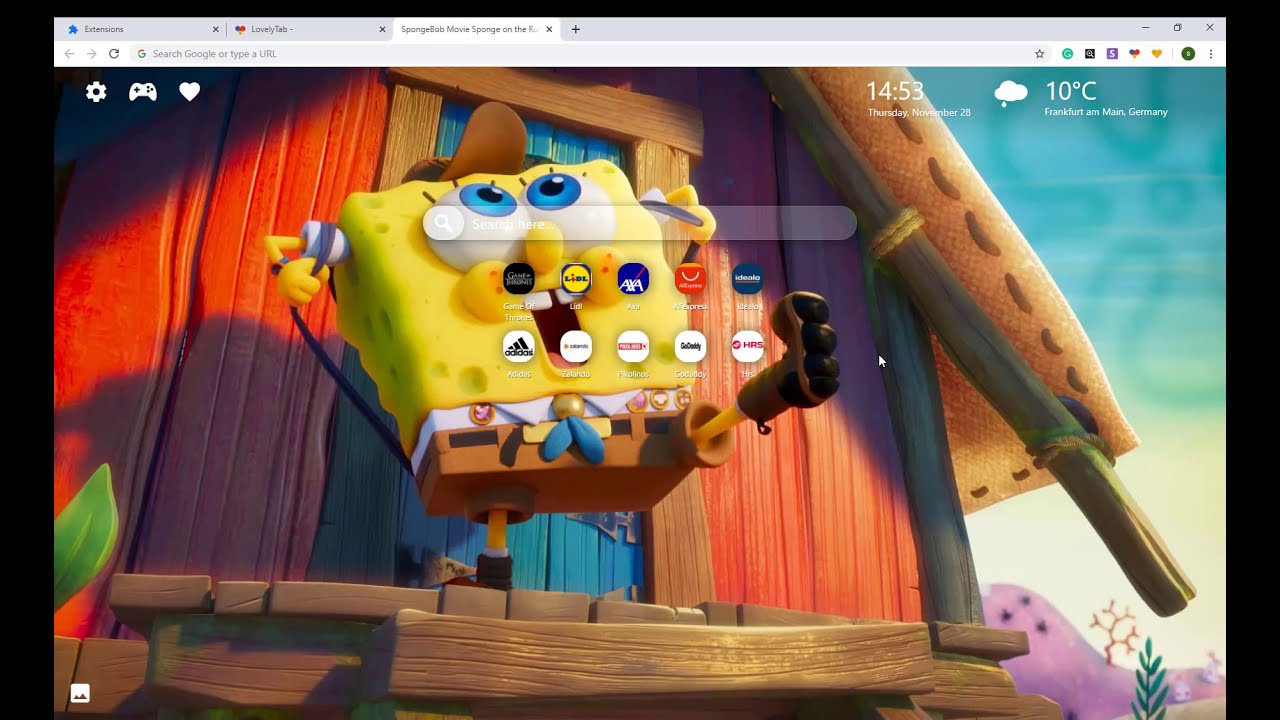Open the Adidas shortcut
1280x720 pixels.
519,347
